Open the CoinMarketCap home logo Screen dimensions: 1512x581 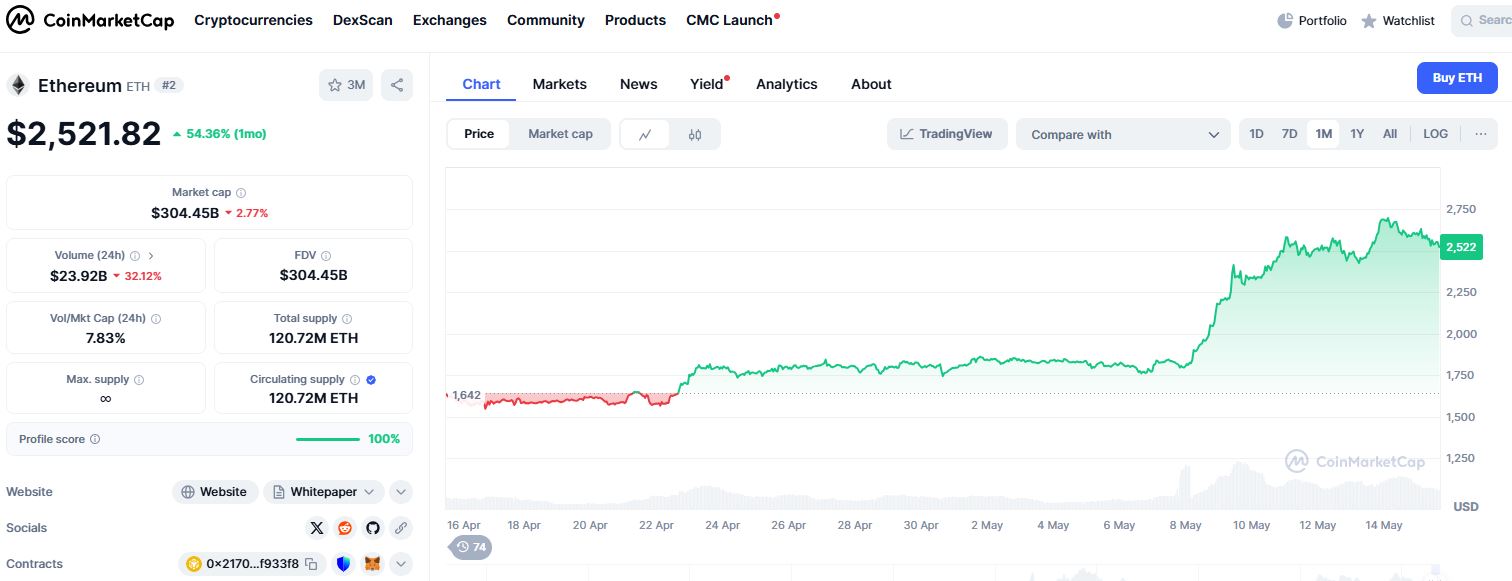click(90, 20)
